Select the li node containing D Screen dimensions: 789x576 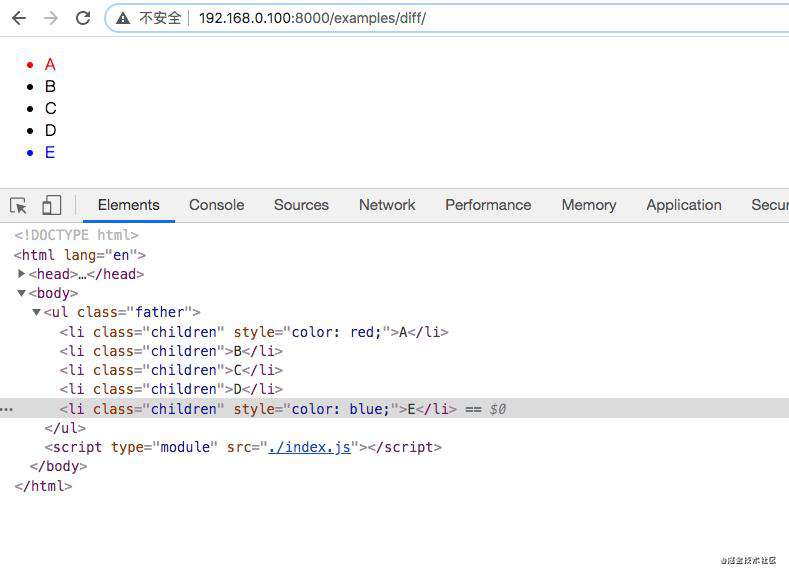coord(171,389)
